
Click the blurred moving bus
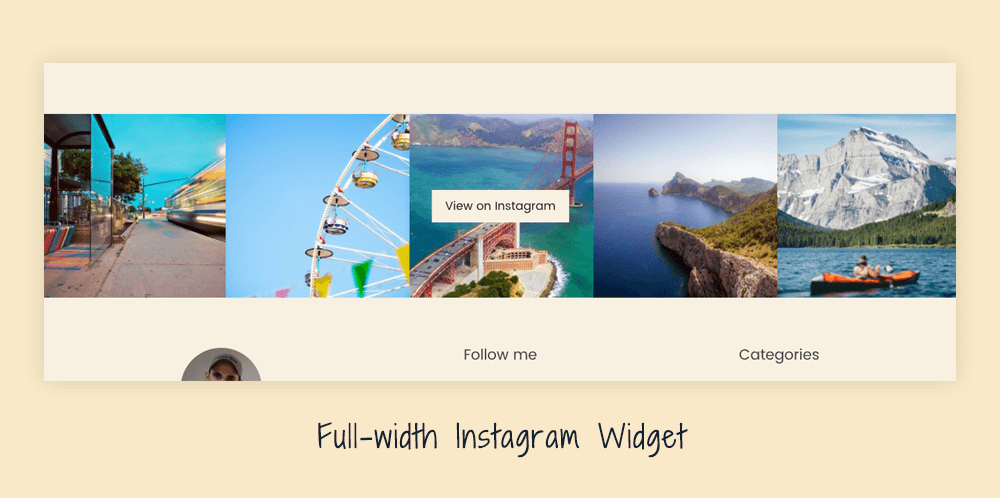coord(196,194)
